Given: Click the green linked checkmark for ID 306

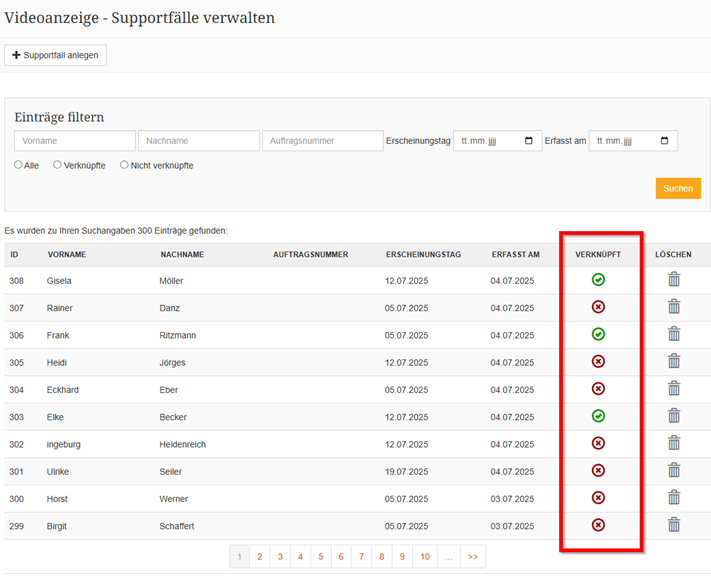Looking at the screenshot, I should pos(598,334).
